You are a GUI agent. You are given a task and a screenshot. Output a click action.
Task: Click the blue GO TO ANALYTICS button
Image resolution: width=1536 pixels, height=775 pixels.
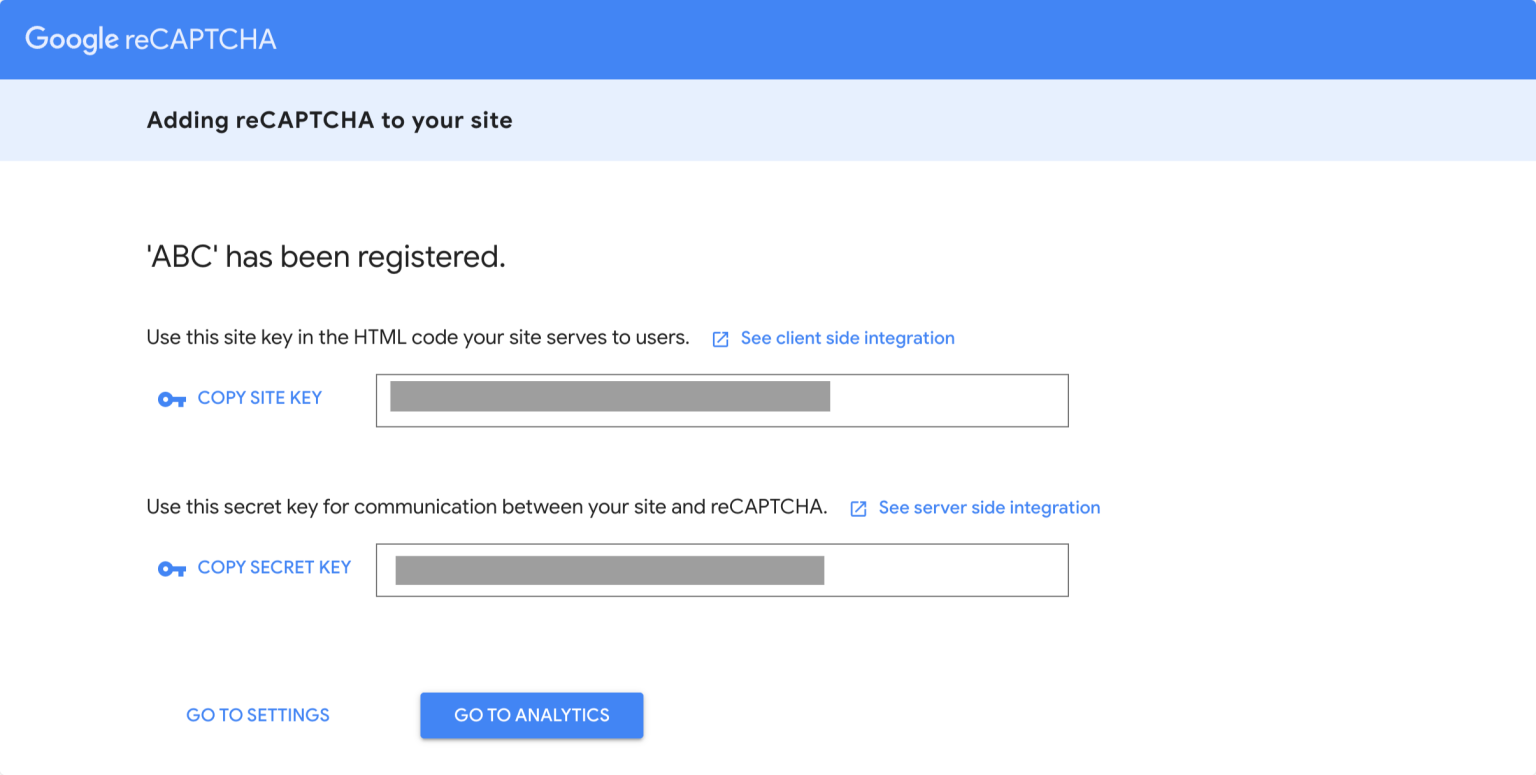coord(531,715)
